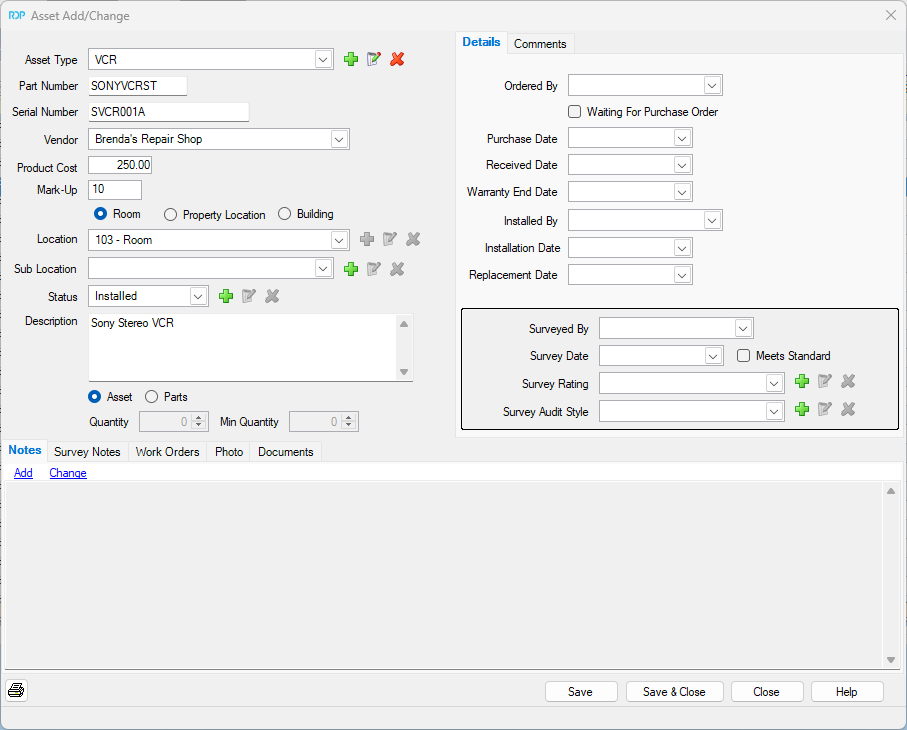The width and height of the screenshot is (907, 730).
Task: Open the Warranty End Date picker
Action: point(683,192)
